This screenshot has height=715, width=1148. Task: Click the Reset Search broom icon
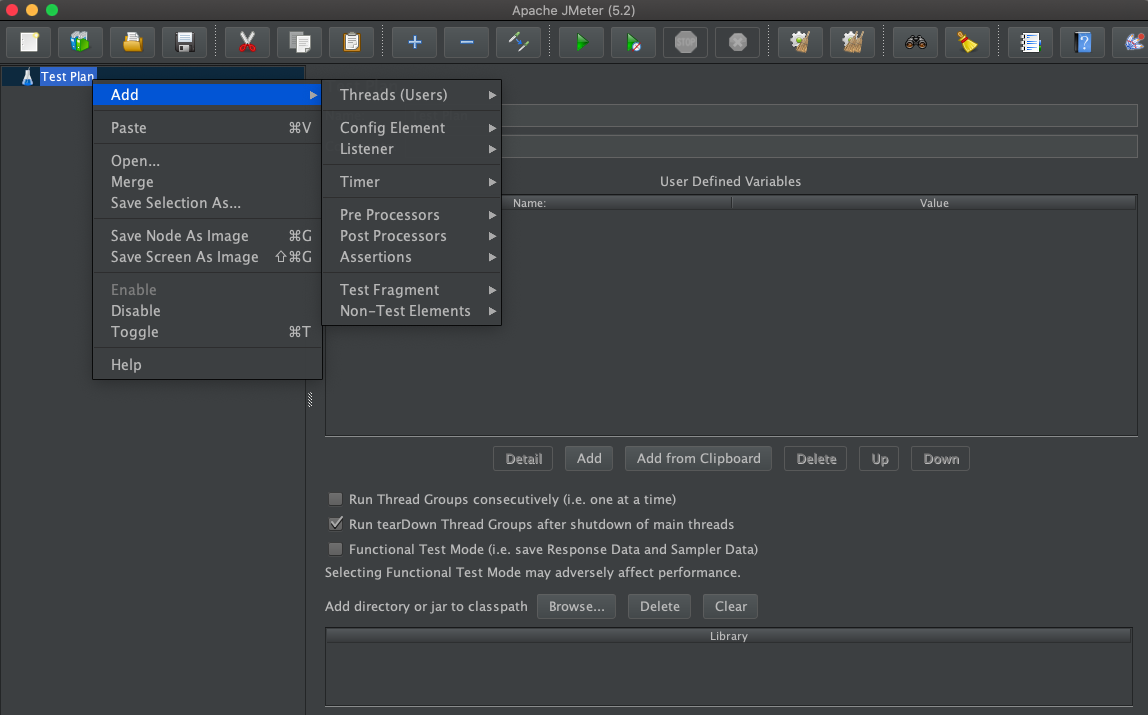(x=967, y=42)
